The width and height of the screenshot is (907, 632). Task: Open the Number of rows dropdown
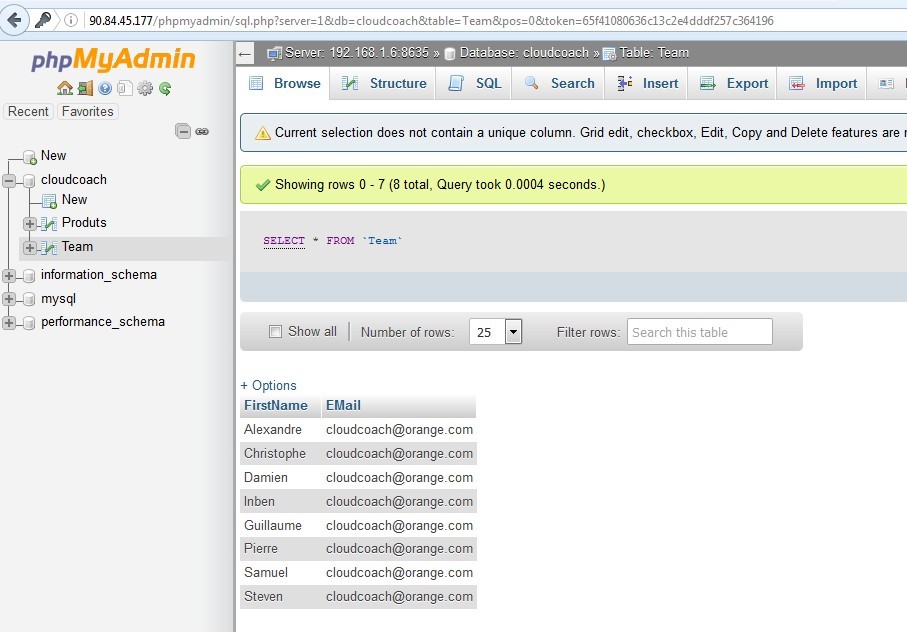(496, 331)
